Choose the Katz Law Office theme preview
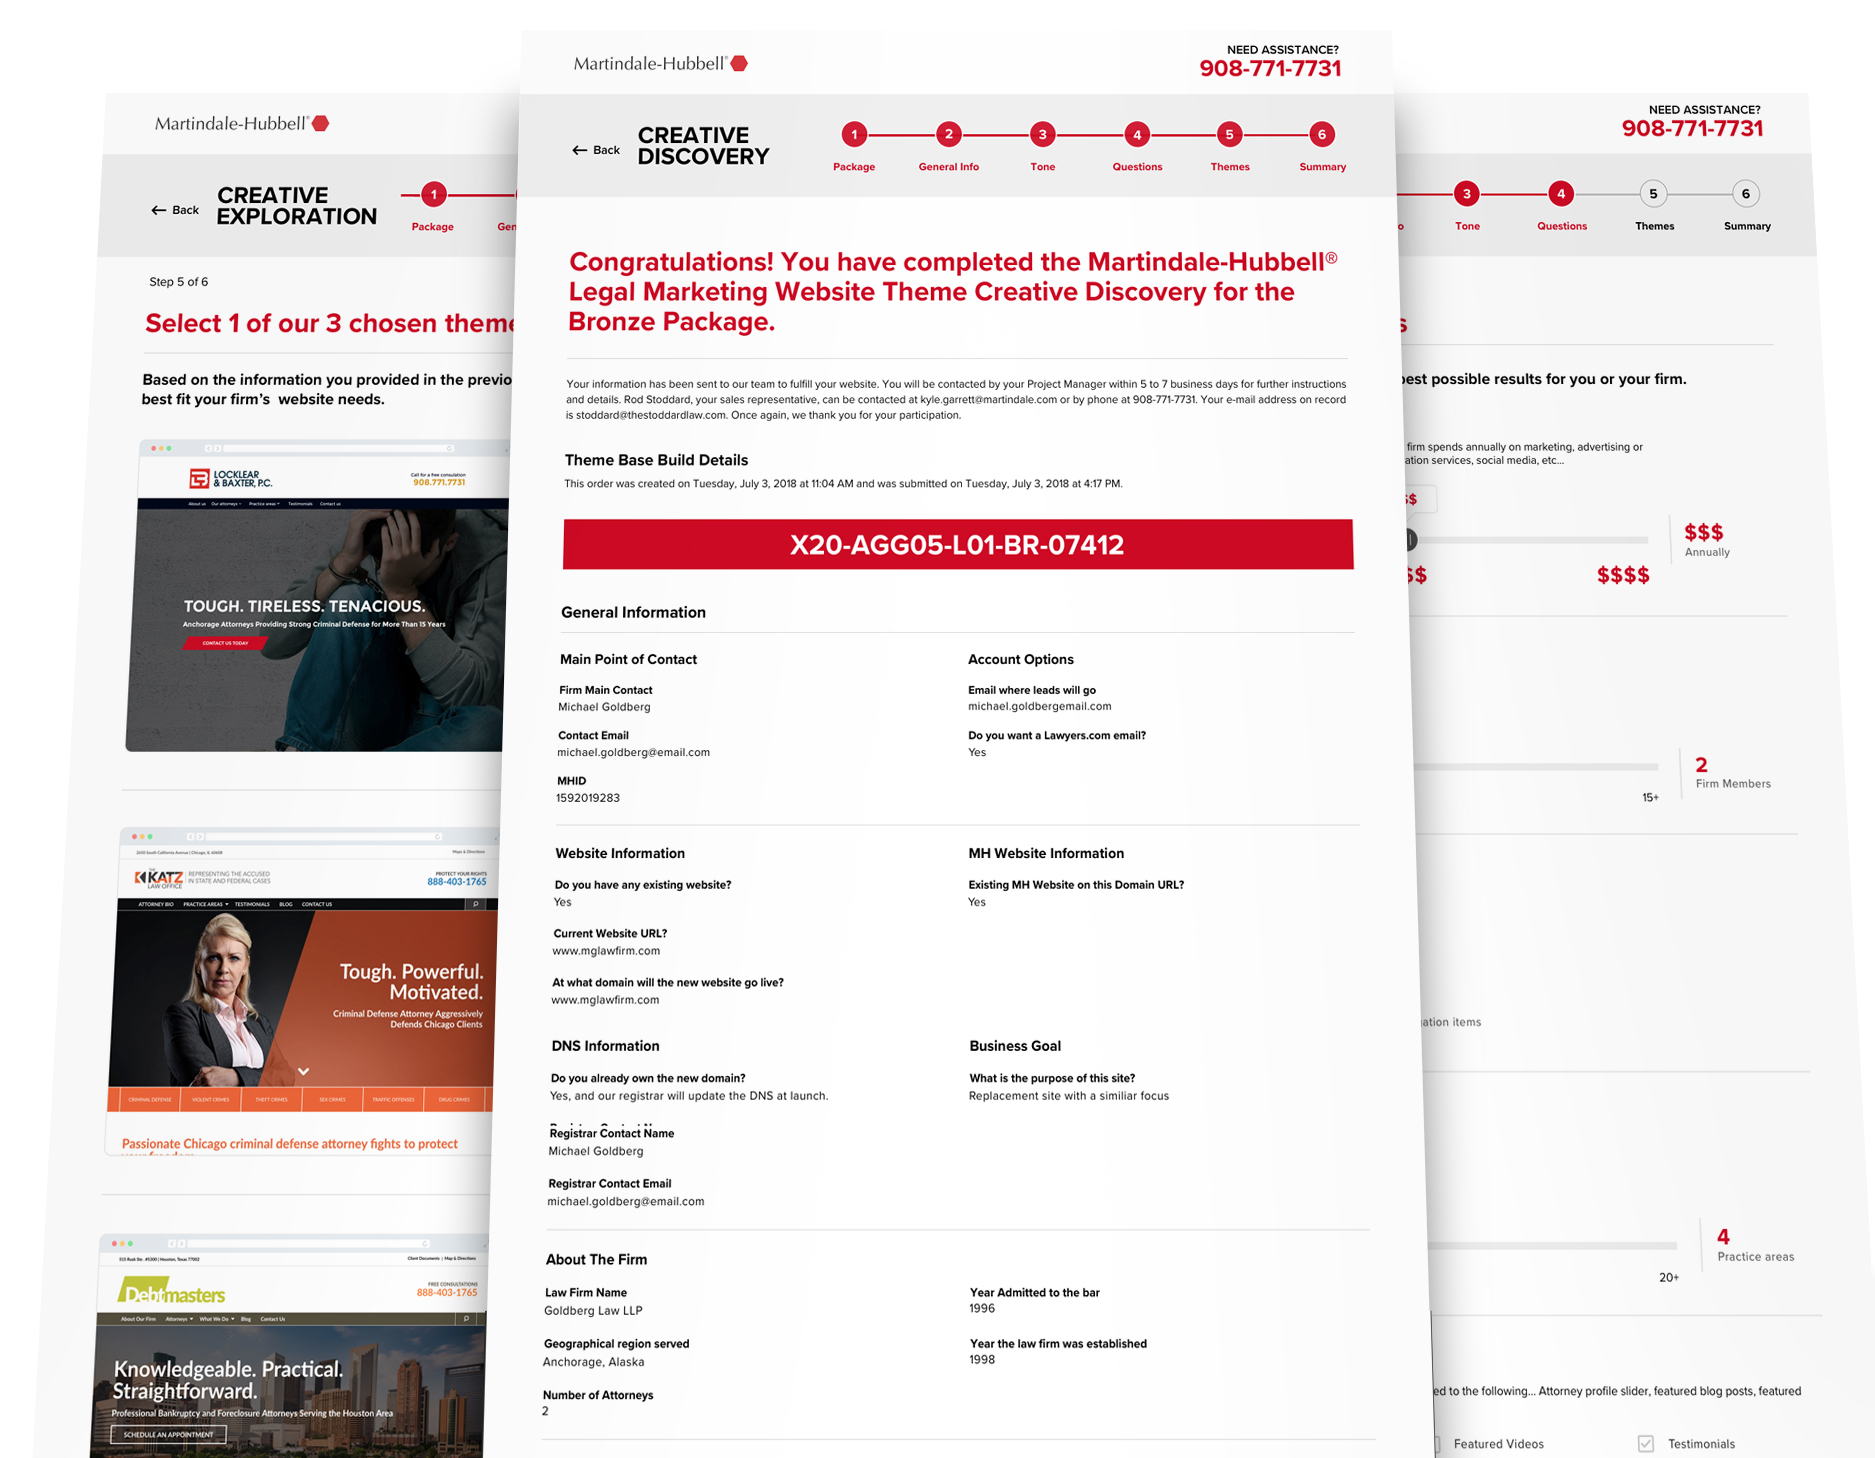1875x1458 pixels. coord(303,992)
